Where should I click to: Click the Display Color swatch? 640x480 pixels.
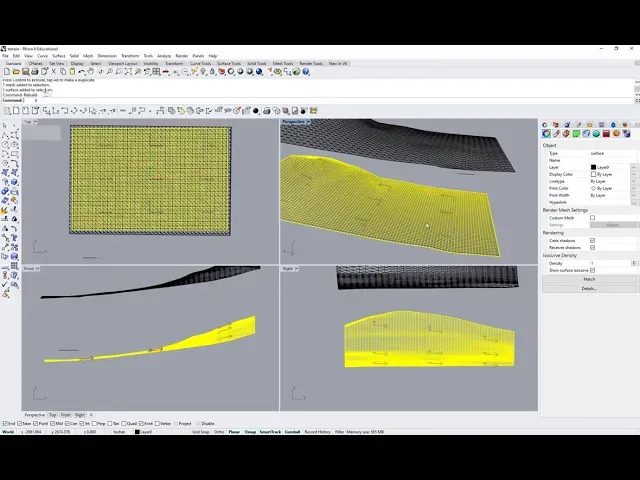[x=594, y=174]
